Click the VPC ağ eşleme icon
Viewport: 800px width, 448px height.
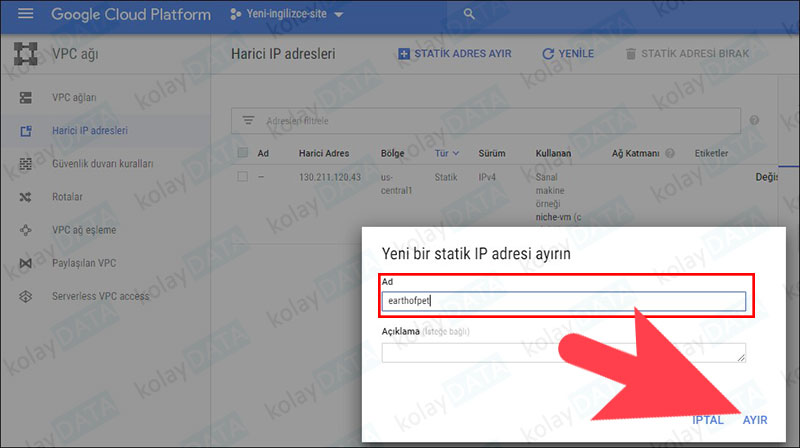point(26,230)
